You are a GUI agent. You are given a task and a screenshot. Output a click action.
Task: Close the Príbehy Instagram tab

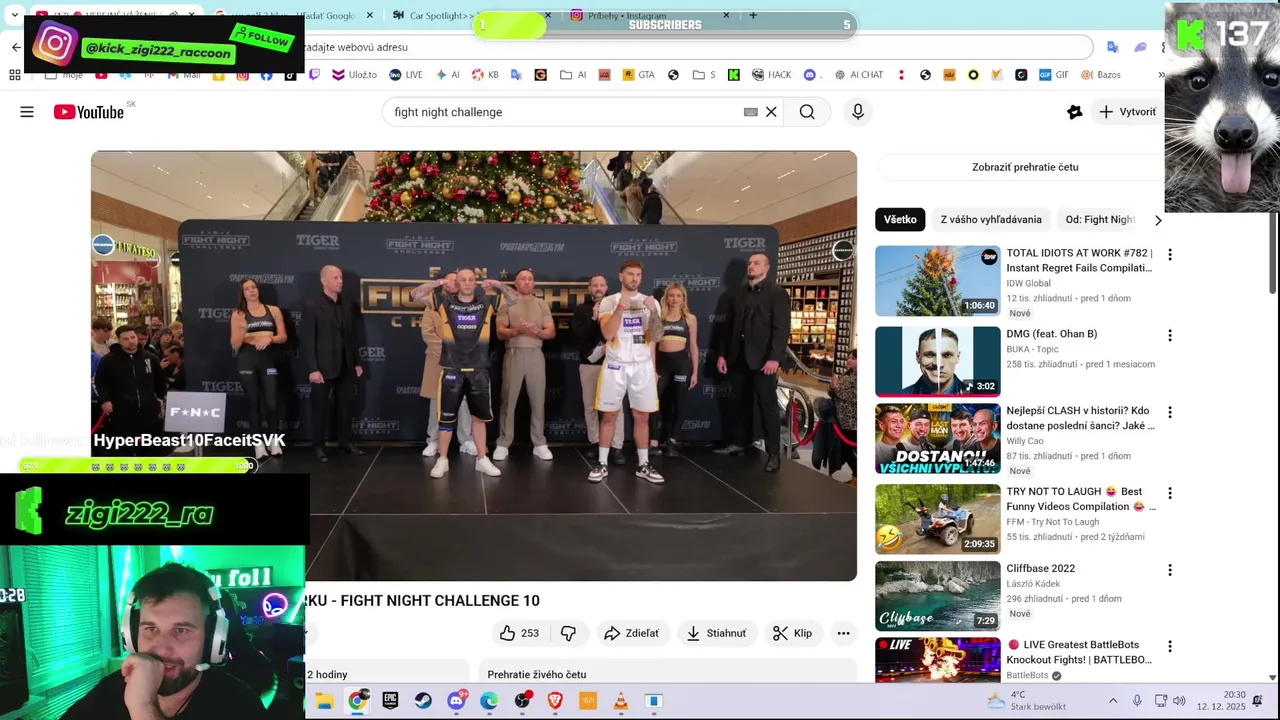click(726, 16)
